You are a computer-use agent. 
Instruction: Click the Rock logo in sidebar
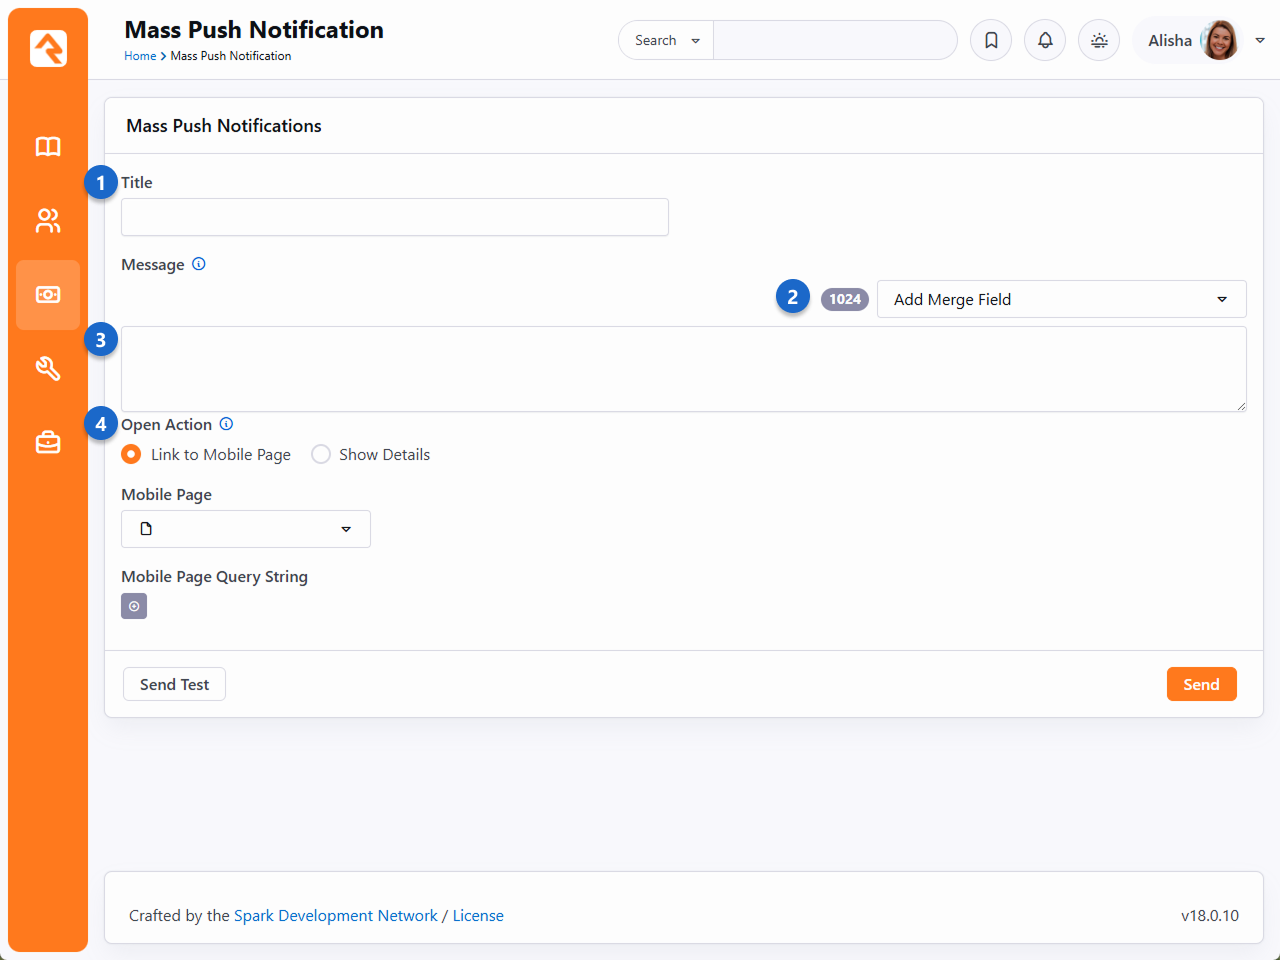tap(48, 48)
